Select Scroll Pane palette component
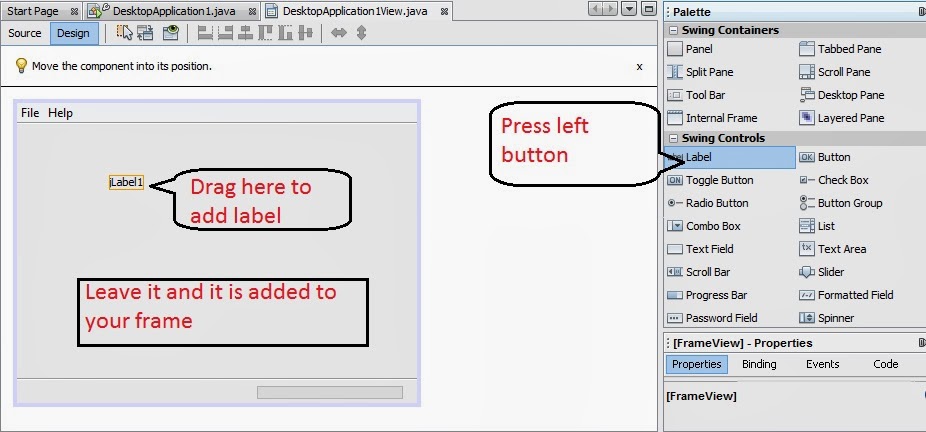Viewport: 926px width, 432px height. point(834,72)
